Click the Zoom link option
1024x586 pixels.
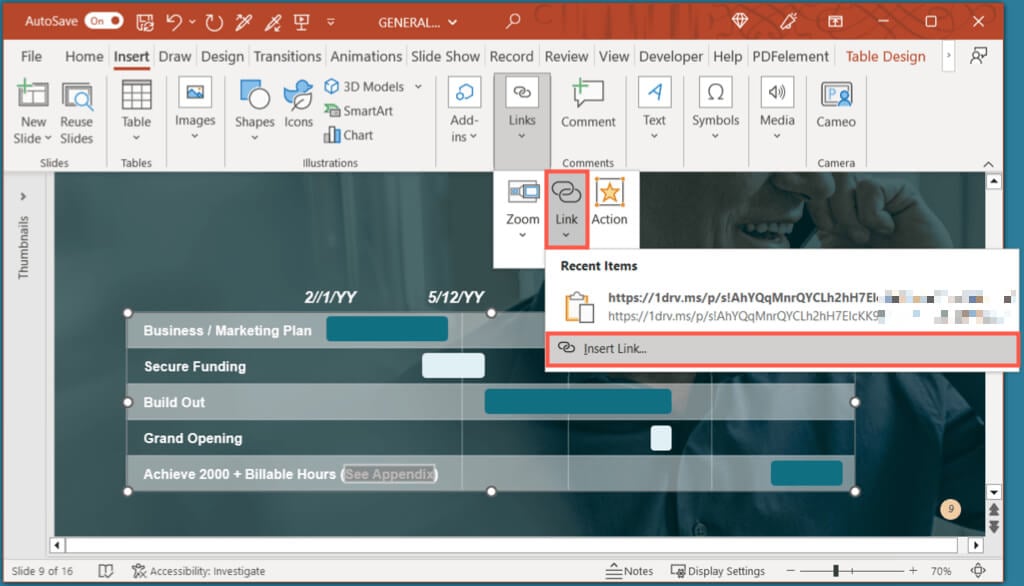522,209
